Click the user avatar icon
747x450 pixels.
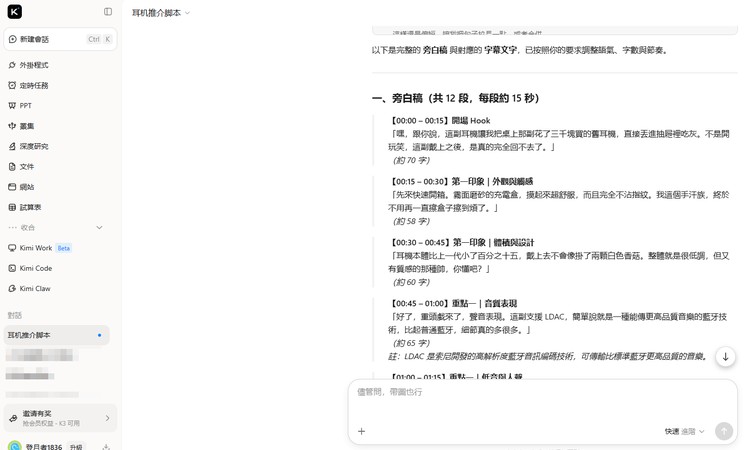tap(14, 447)
